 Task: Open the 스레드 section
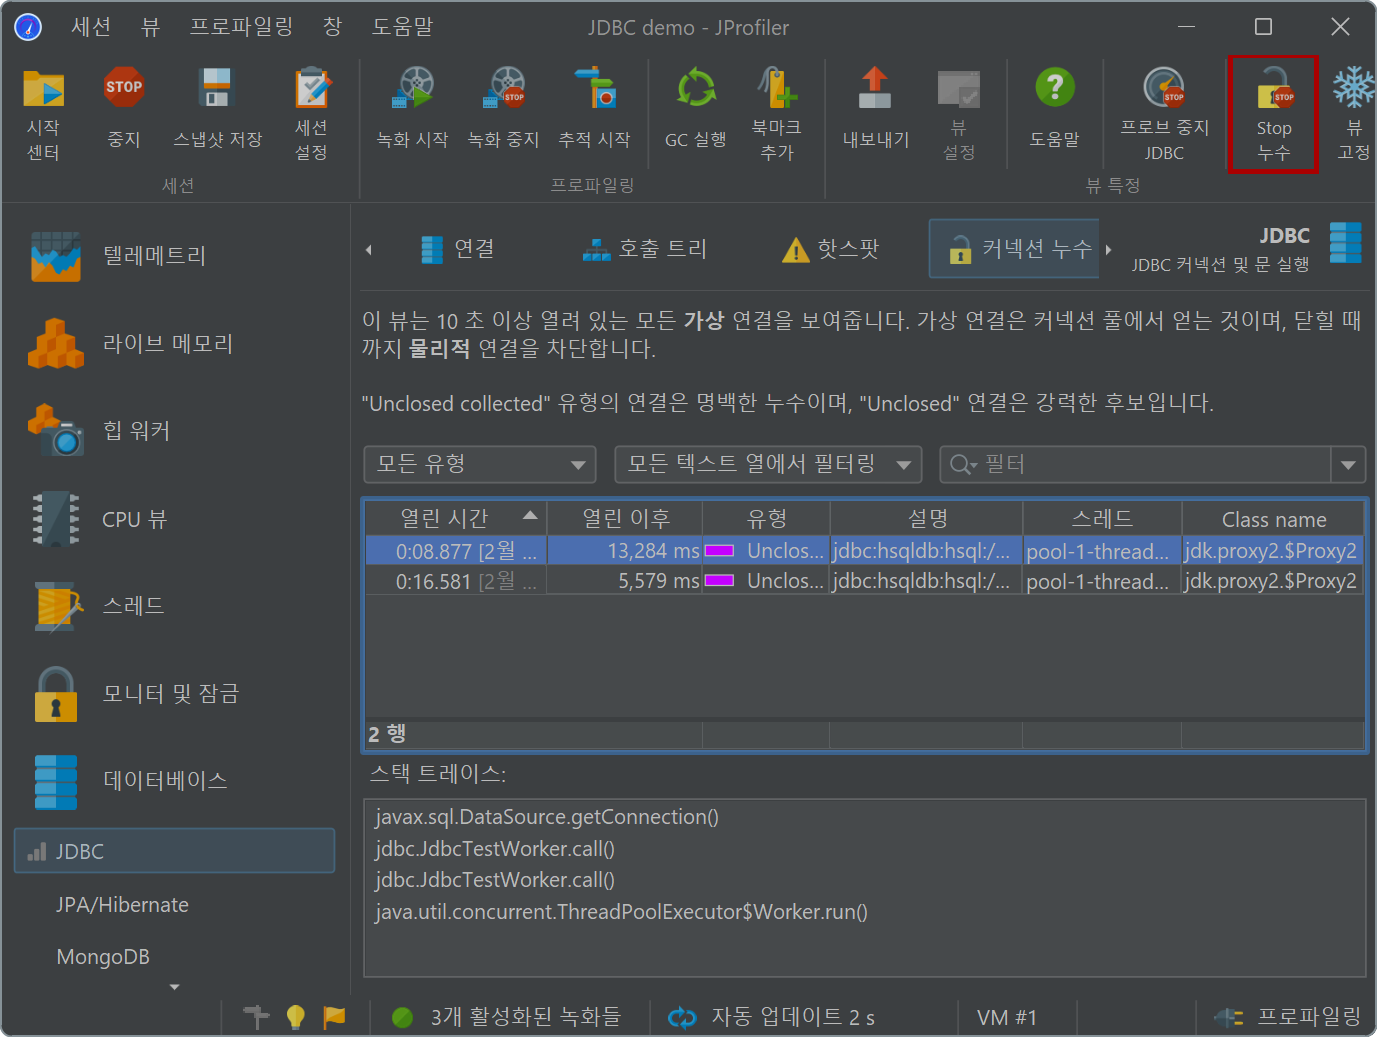pyautogui.click(x=97, y=606)
